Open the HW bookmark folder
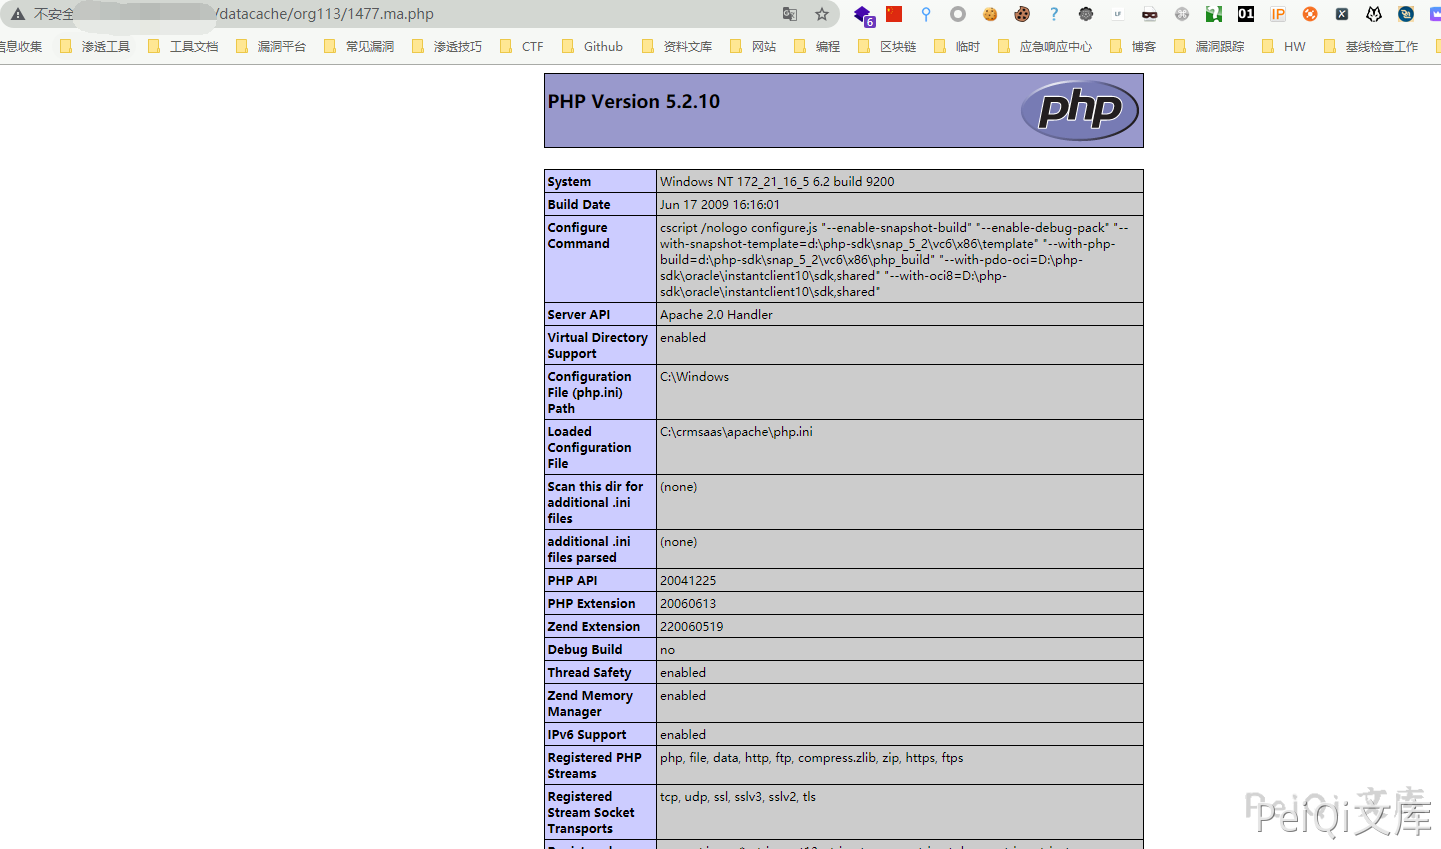 point(1284,46)
